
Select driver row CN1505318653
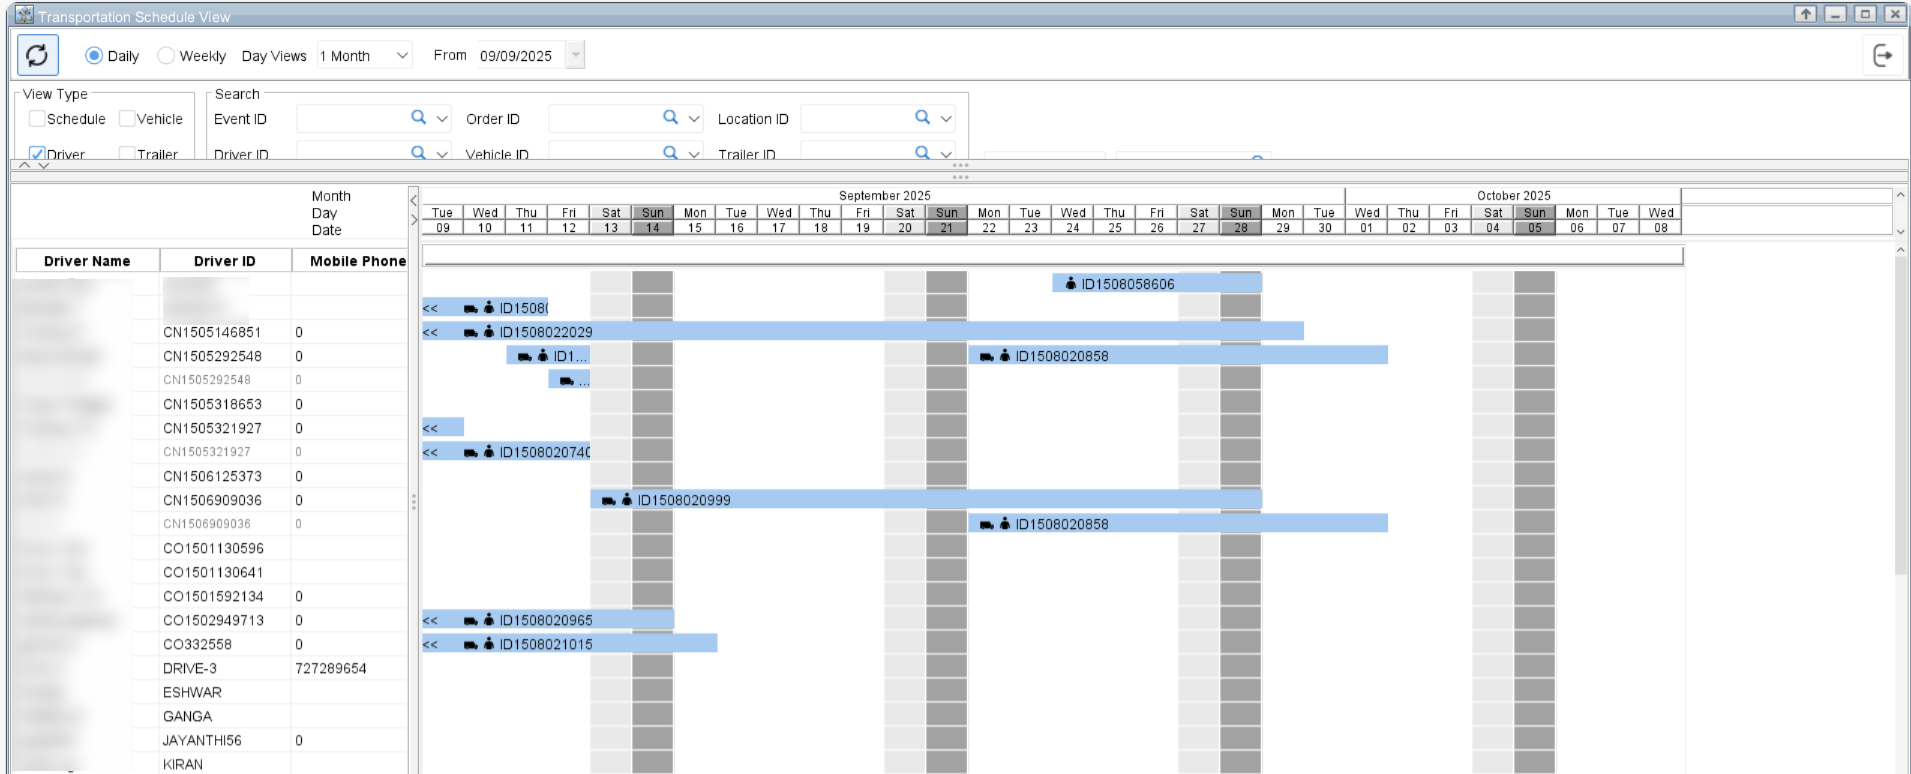coord(212,404)
